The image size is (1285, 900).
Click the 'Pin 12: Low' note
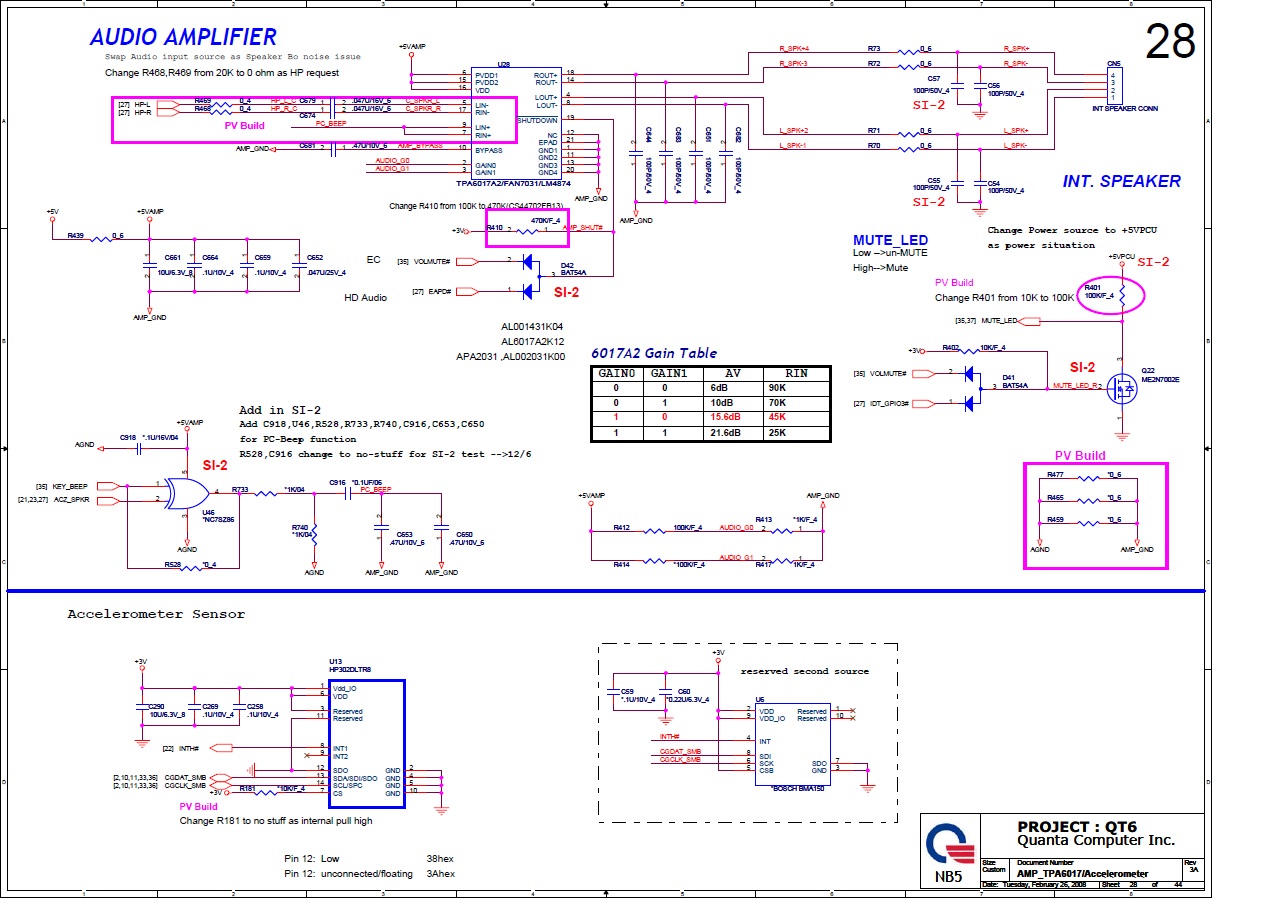(311, 859)
